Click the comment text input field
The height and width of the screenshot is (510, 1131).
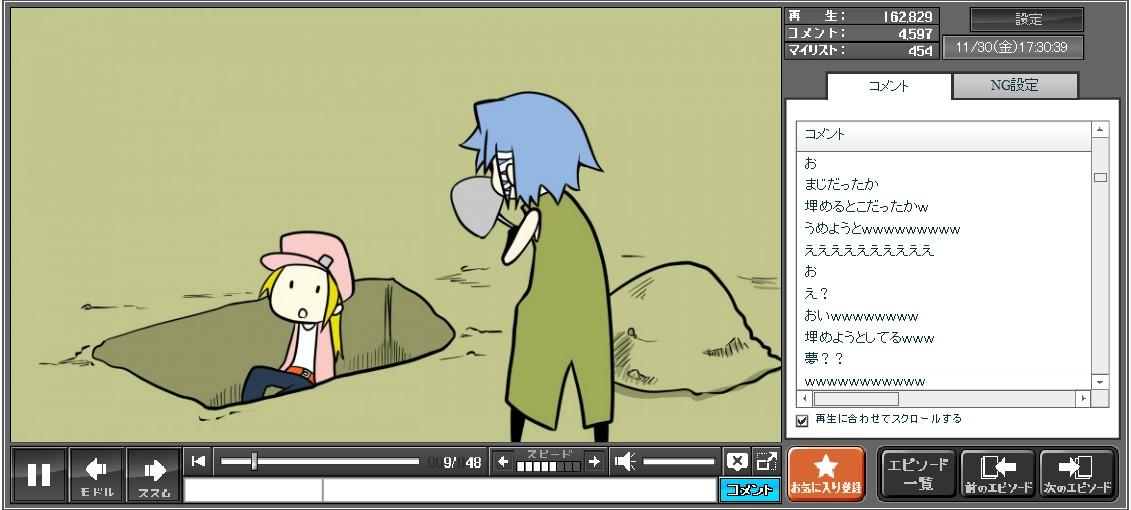click(518, 490)
